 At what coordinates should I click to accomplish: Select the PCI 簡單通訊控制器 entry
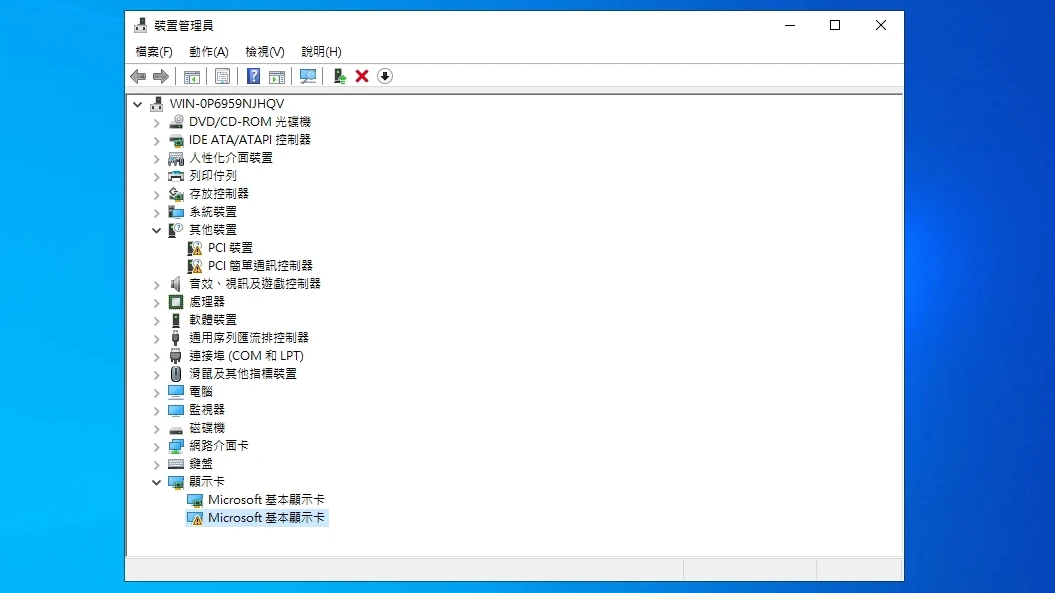pyautogui.click(x=260, y=266)
